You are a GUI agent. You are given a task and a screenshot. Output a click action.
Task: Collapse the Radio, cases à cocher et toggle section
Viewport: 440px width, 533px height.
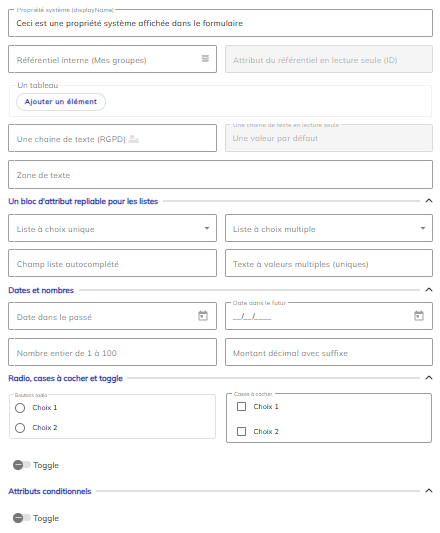[x=429, y=378]
